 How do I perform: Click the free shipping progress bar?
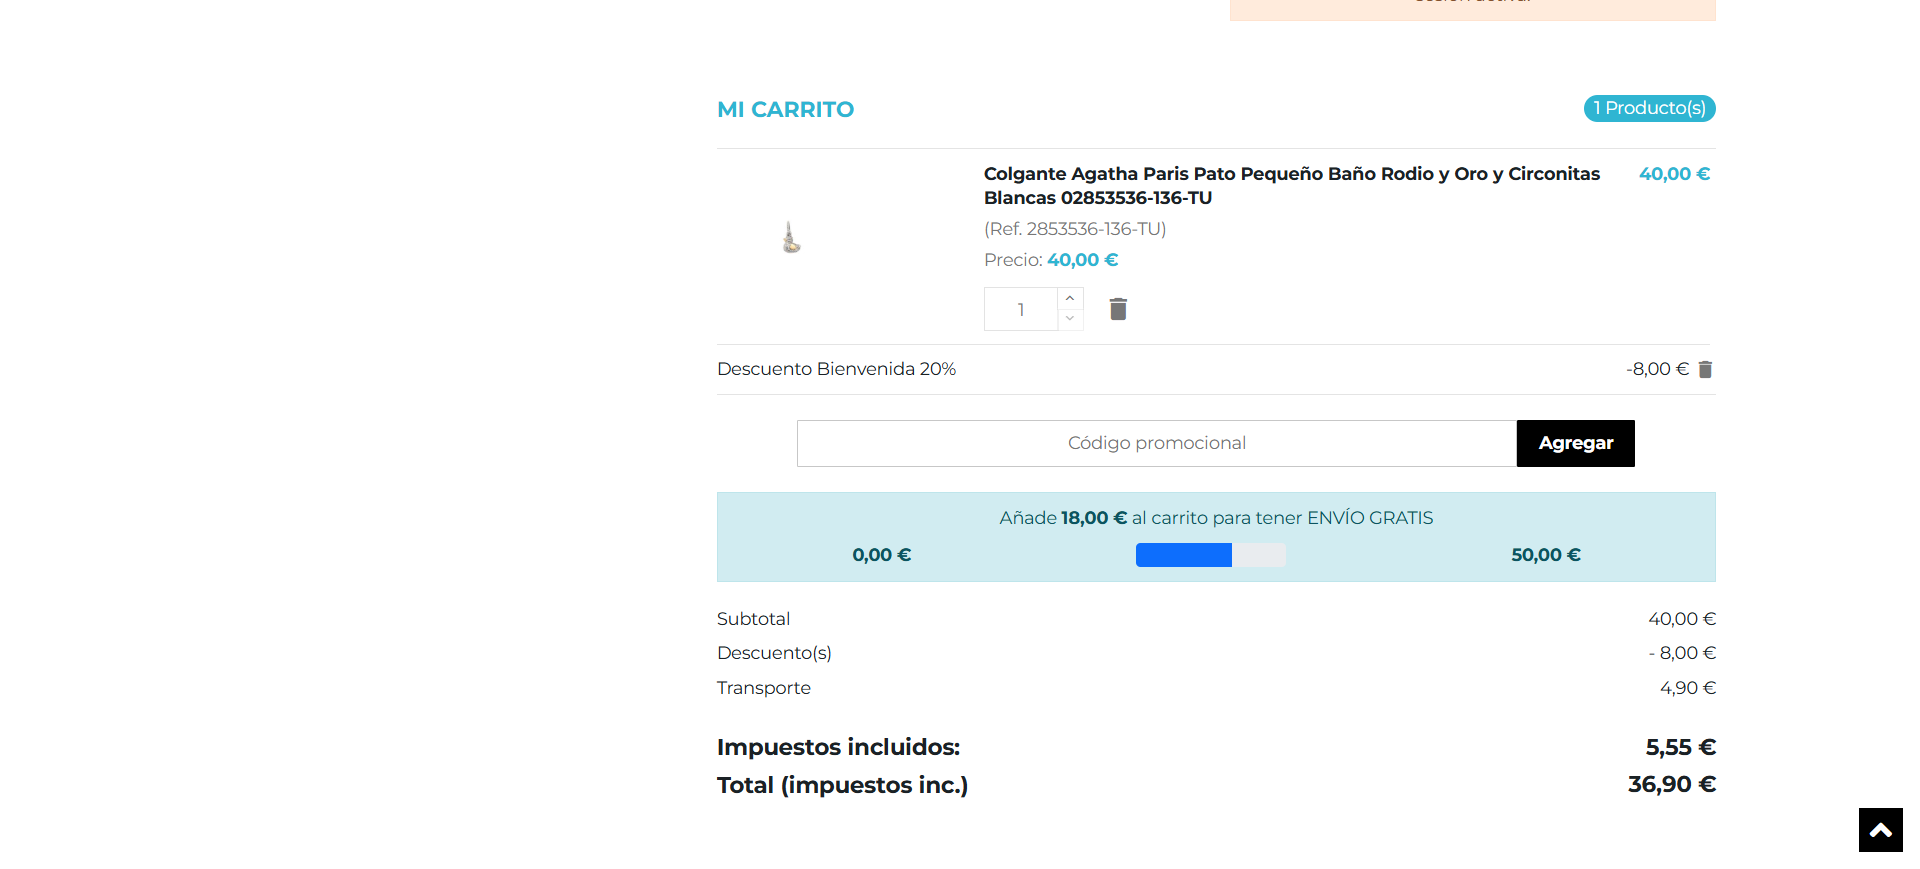click(1210, 555)
